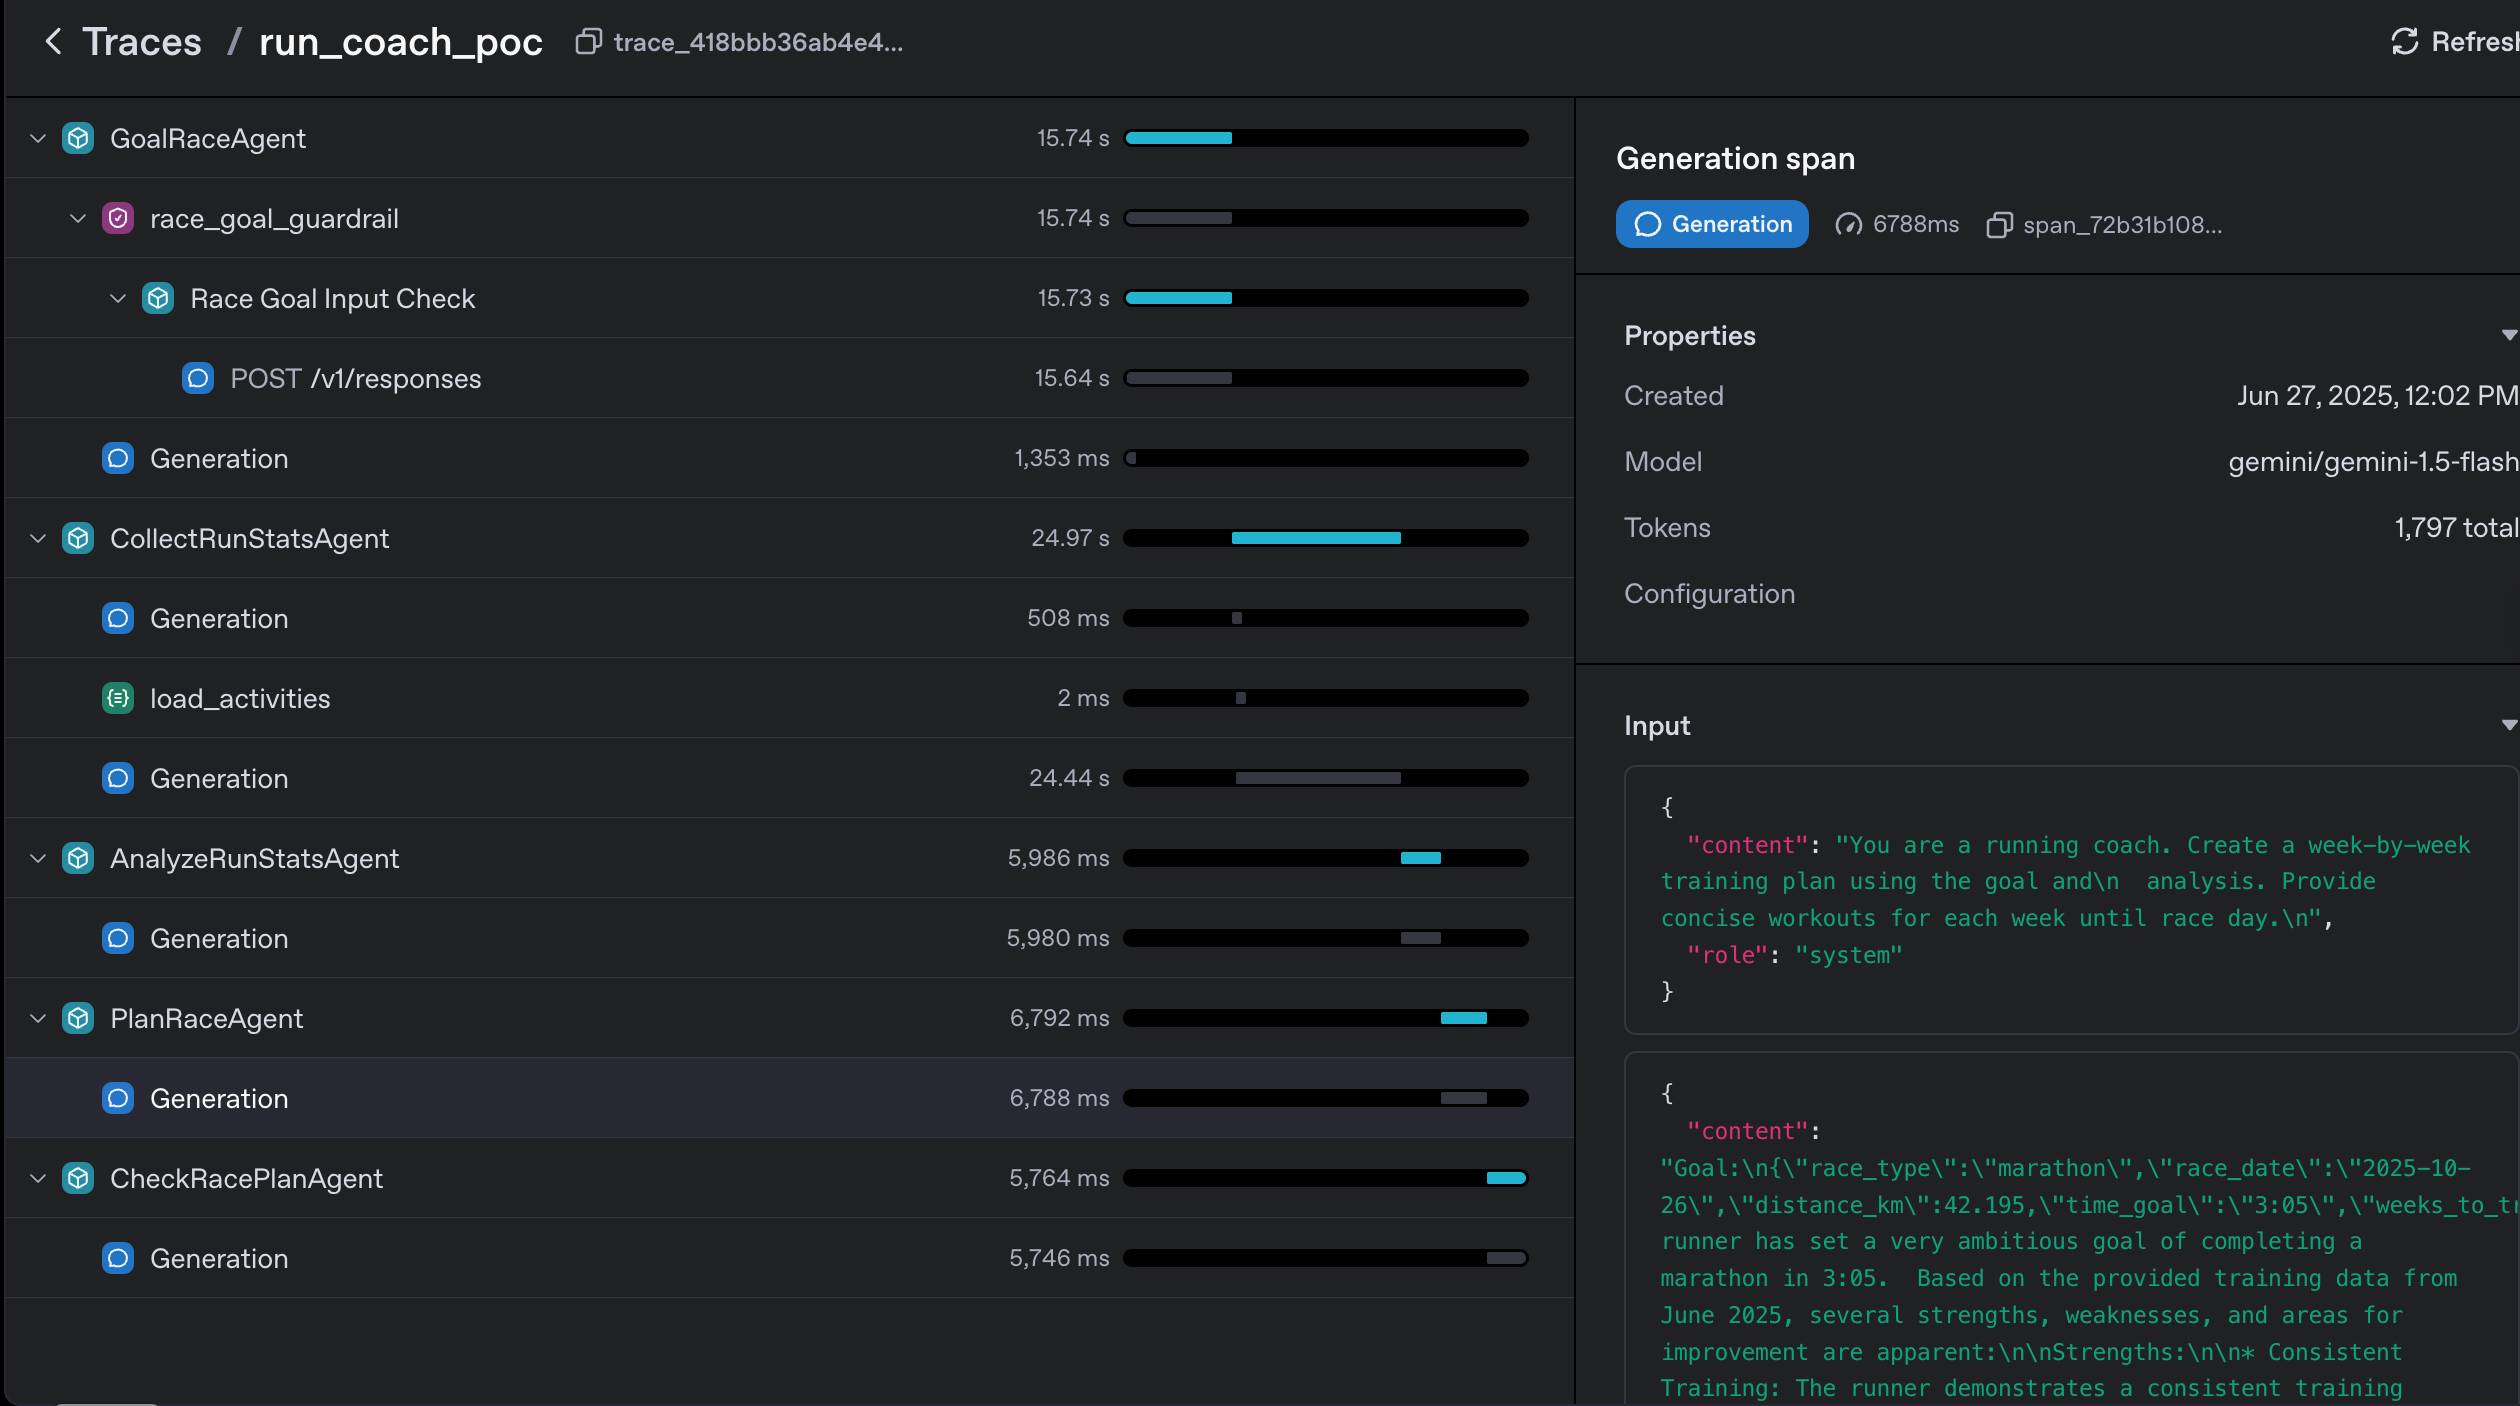This screenshot has width=2520, height=1406.
Task: Copy the trace ID with the copy icon
Action: [x=588, y=42]
